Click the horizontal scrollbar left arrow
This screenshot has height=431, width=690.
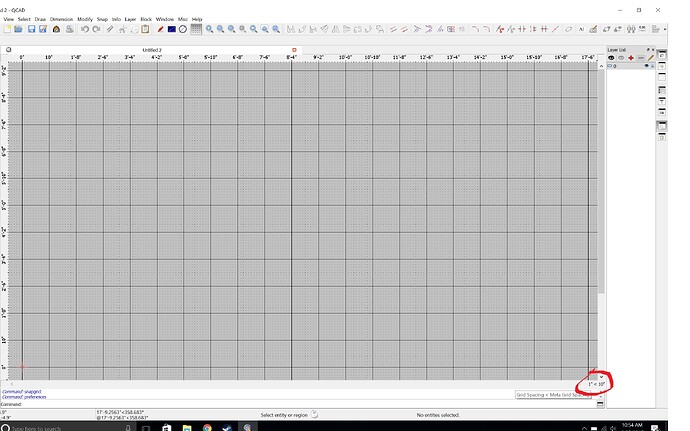click(x=11, y=384)
